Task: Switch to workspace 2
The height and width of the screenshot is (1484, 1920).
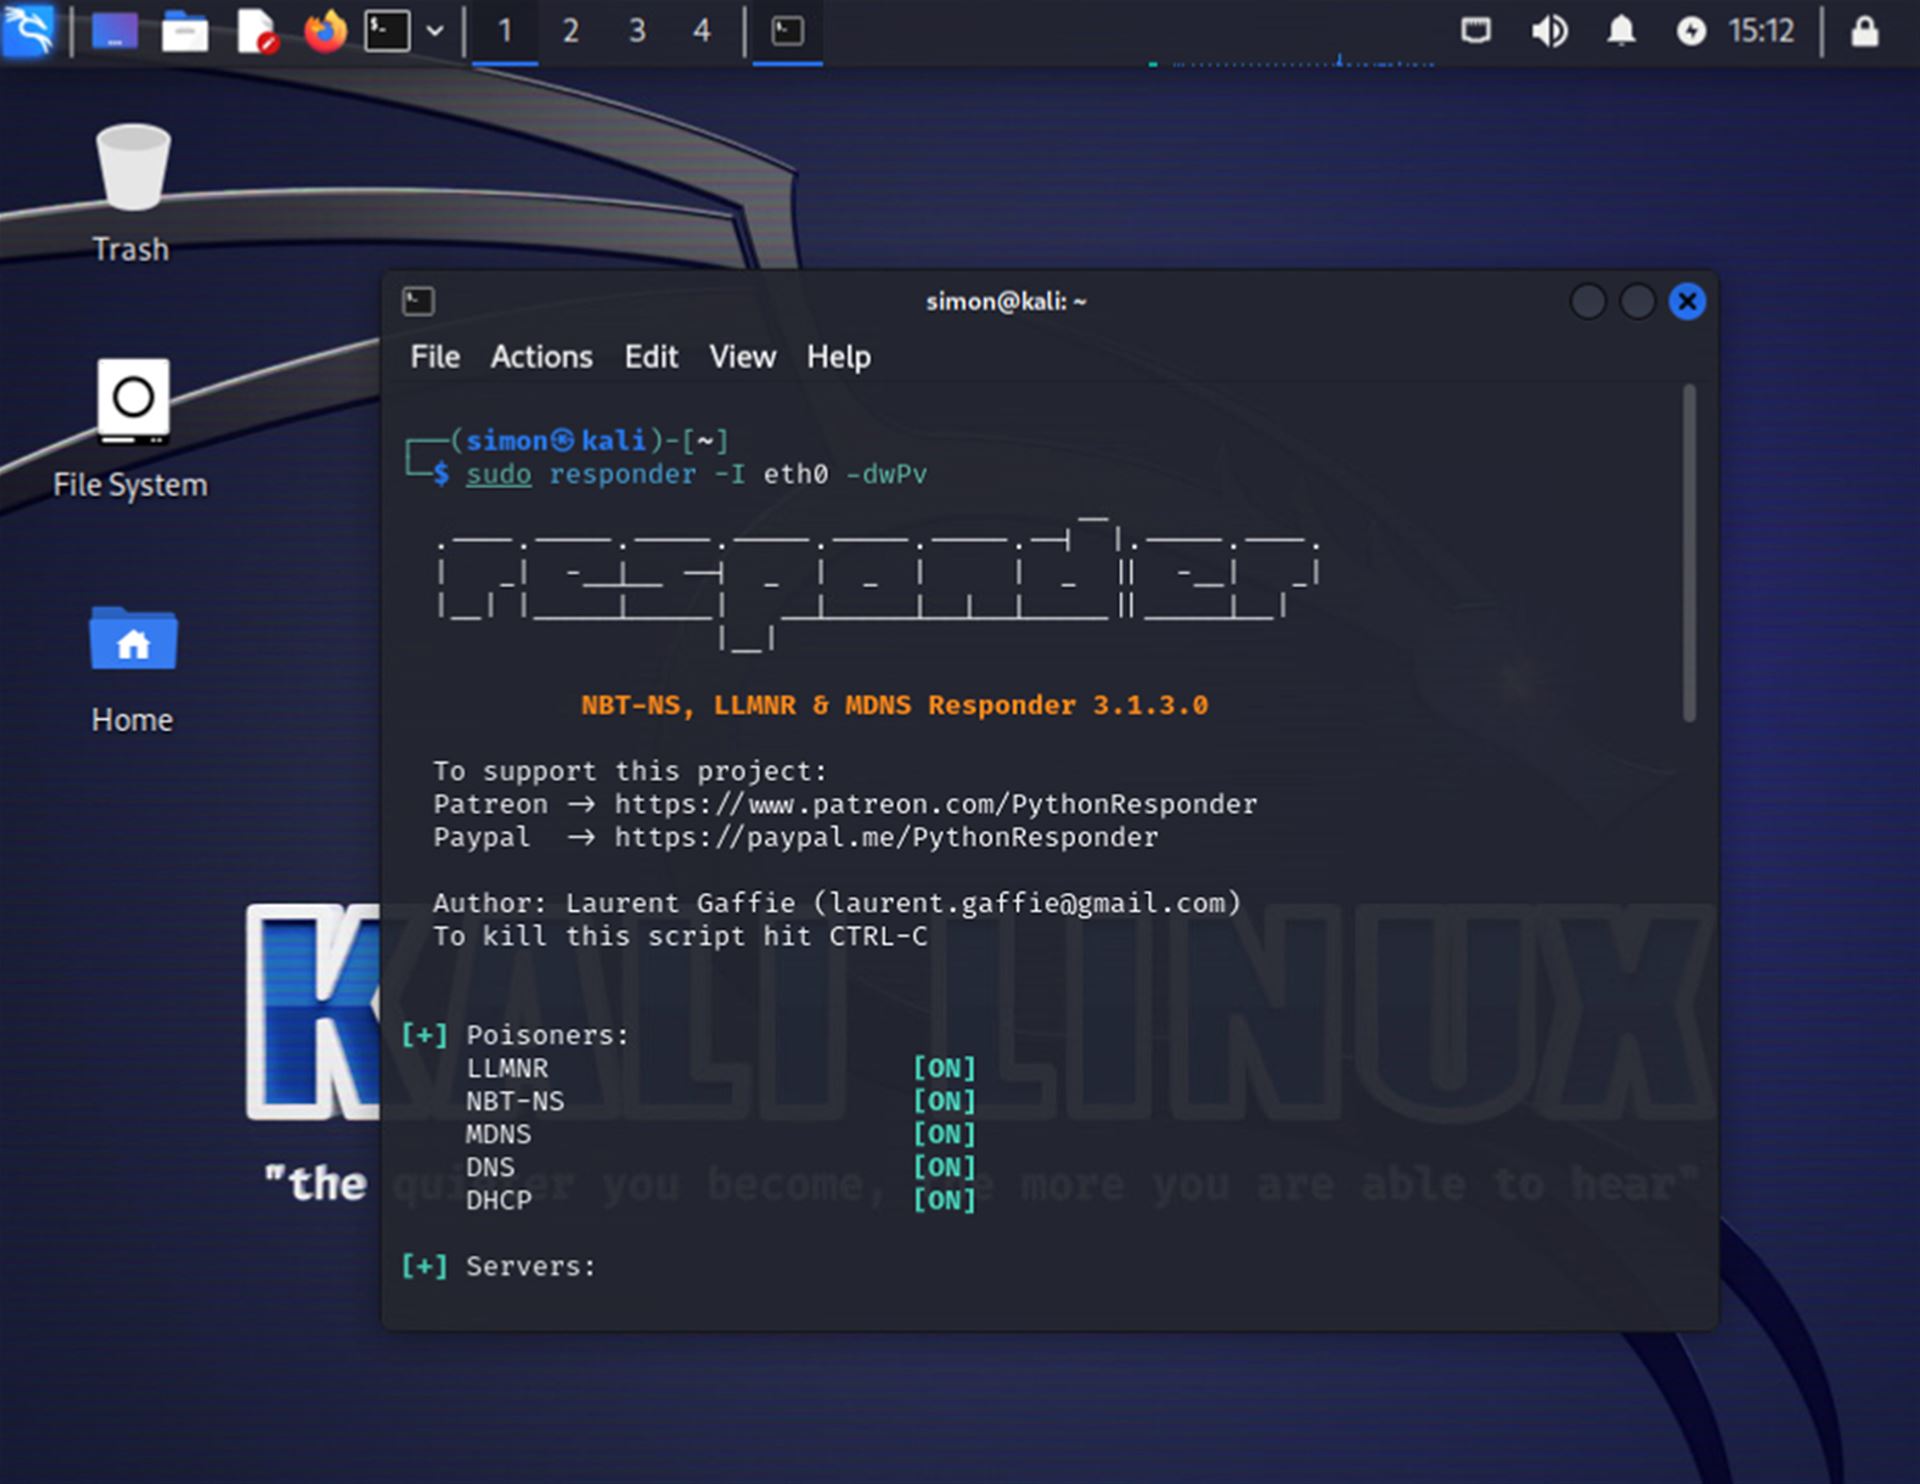Action: pyautogui.click(x=570, y=31)
